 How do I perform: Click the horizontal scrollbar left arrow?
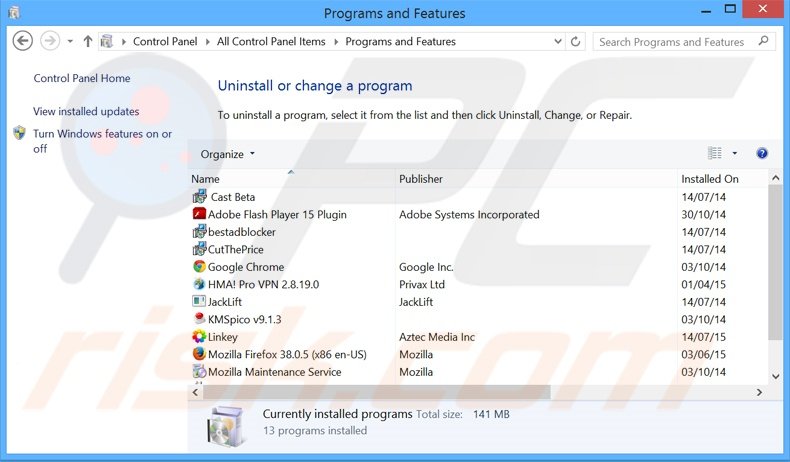tap(195, 392)
